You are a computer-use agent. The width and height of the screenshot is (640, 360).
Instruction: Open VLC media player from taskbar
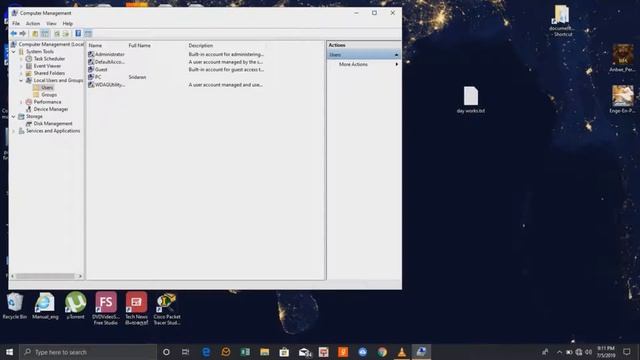click(402, 352)
